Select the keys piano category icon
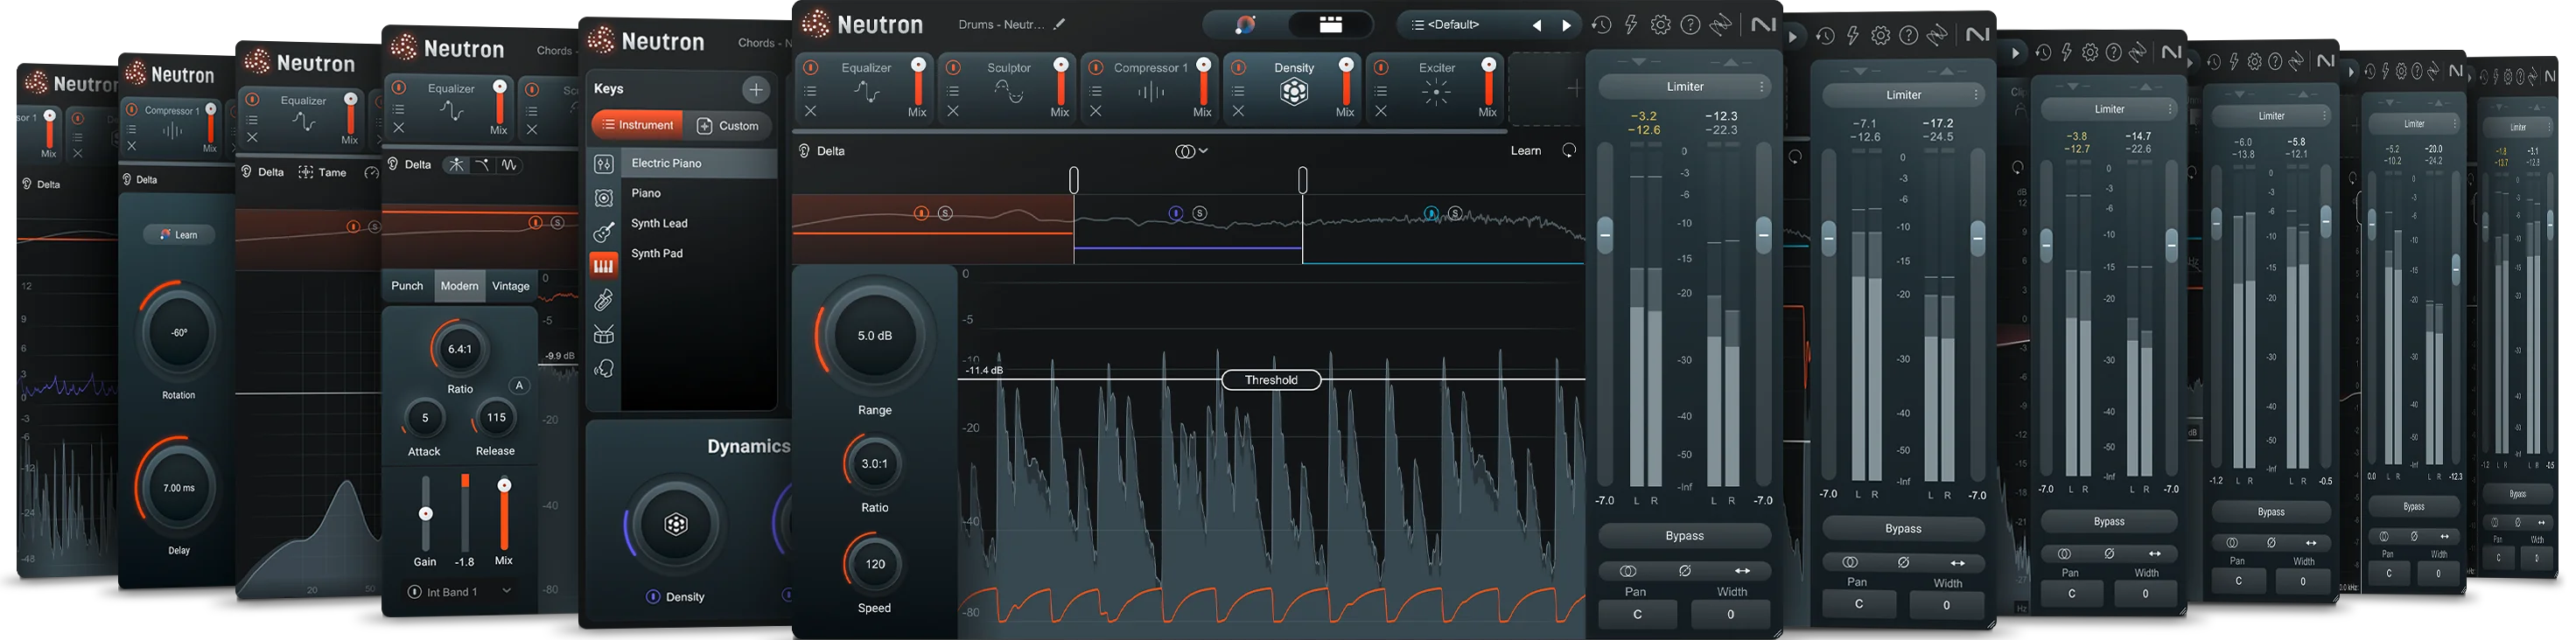This screenshot has width=2576, height=640. (603, 265)
